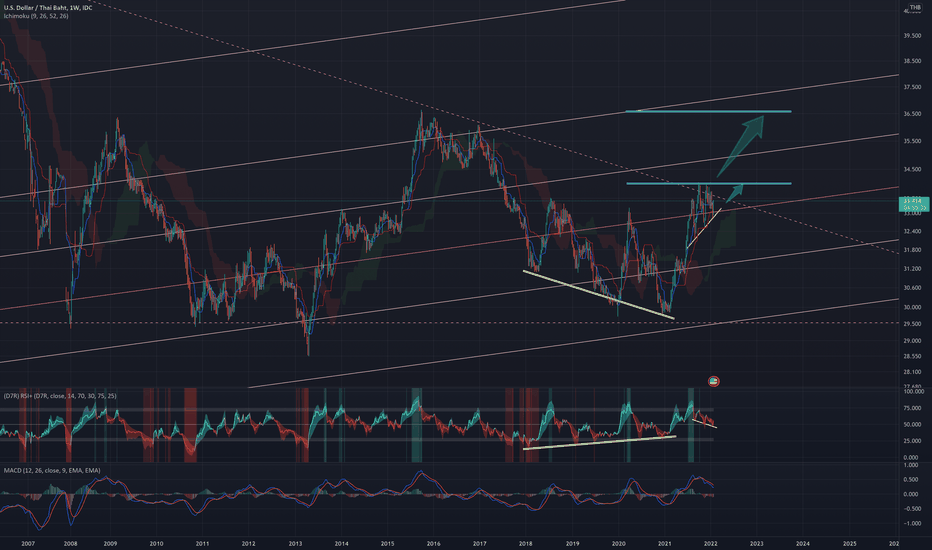Screen dimensions: 932x550
Task: Click the red economic event flag icon
Action: click(x=714, y=381)
